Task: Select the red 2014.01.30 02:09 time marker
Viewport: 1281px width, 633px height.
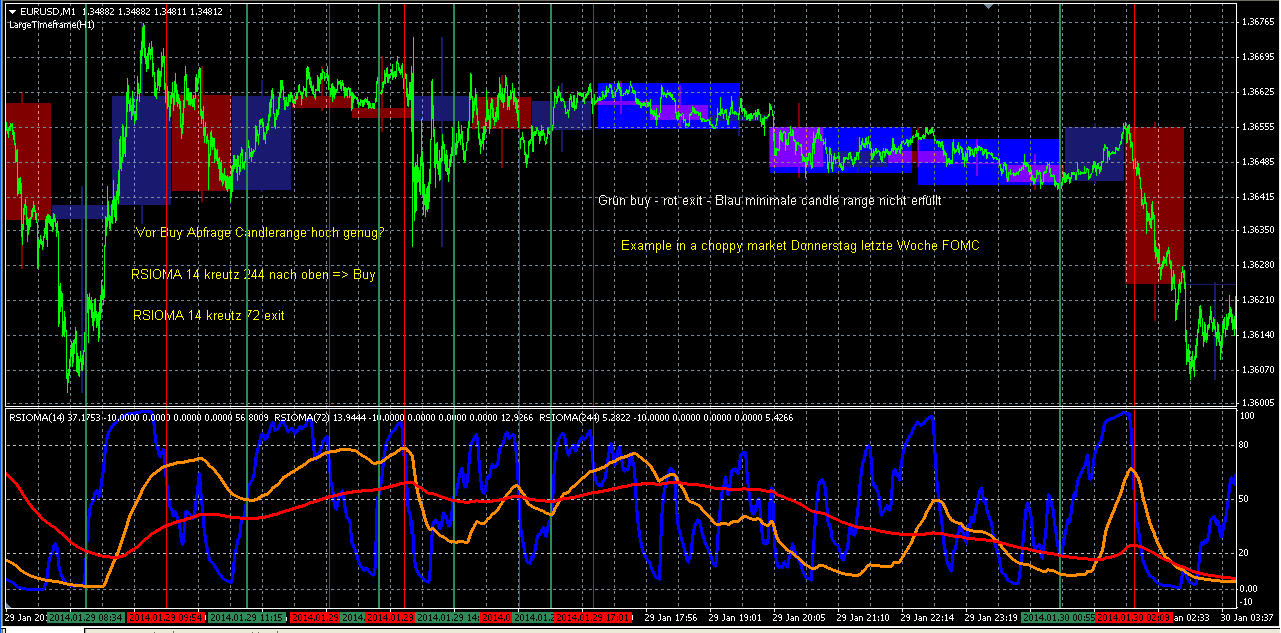Action: [1134, 618]
